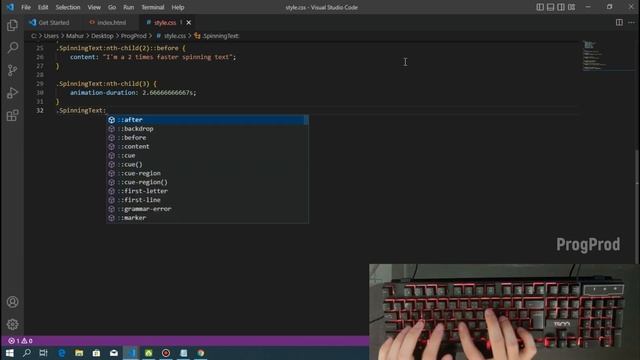Open the Go menu

click(x=112, y=7)
